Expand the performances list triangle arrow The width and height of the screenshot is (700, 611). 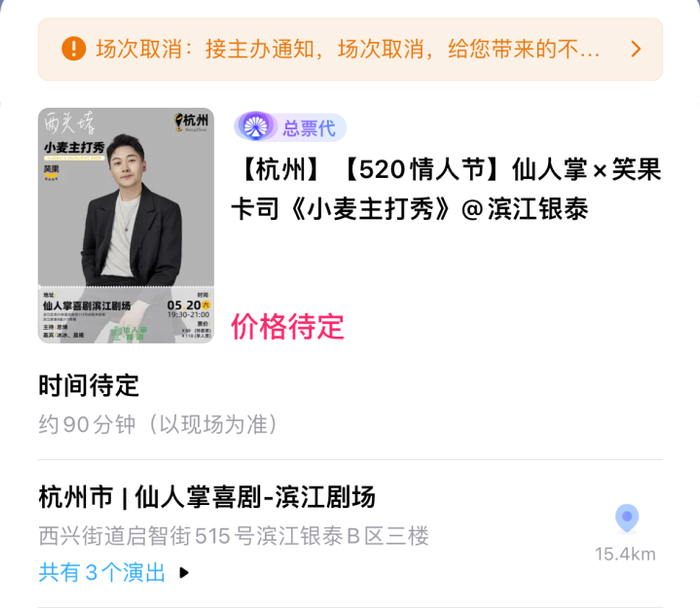(184, 573)
